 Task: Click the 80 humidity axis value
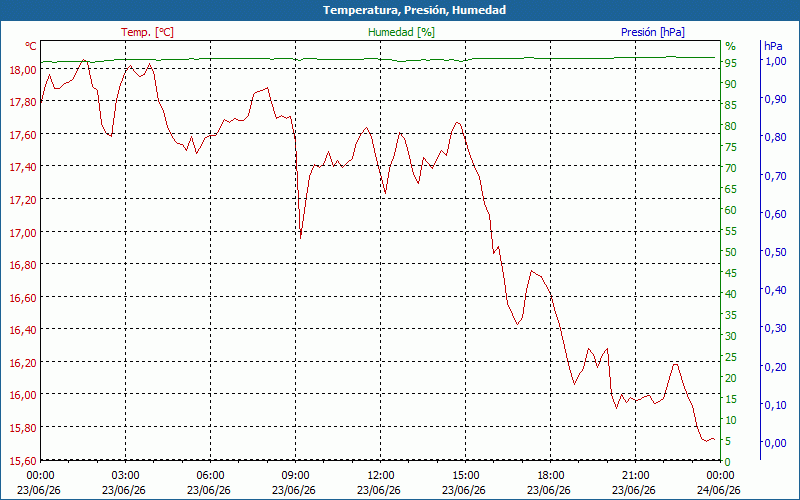731,126
